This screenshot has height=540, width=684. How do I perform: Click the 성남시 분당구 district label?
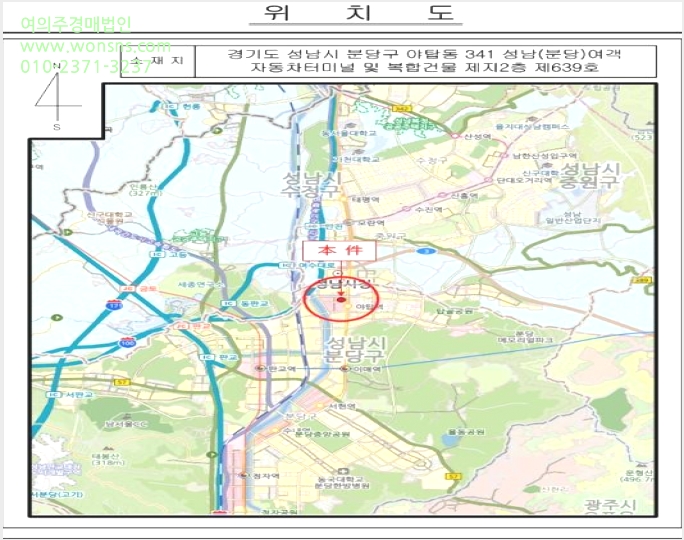coord(355,349)
